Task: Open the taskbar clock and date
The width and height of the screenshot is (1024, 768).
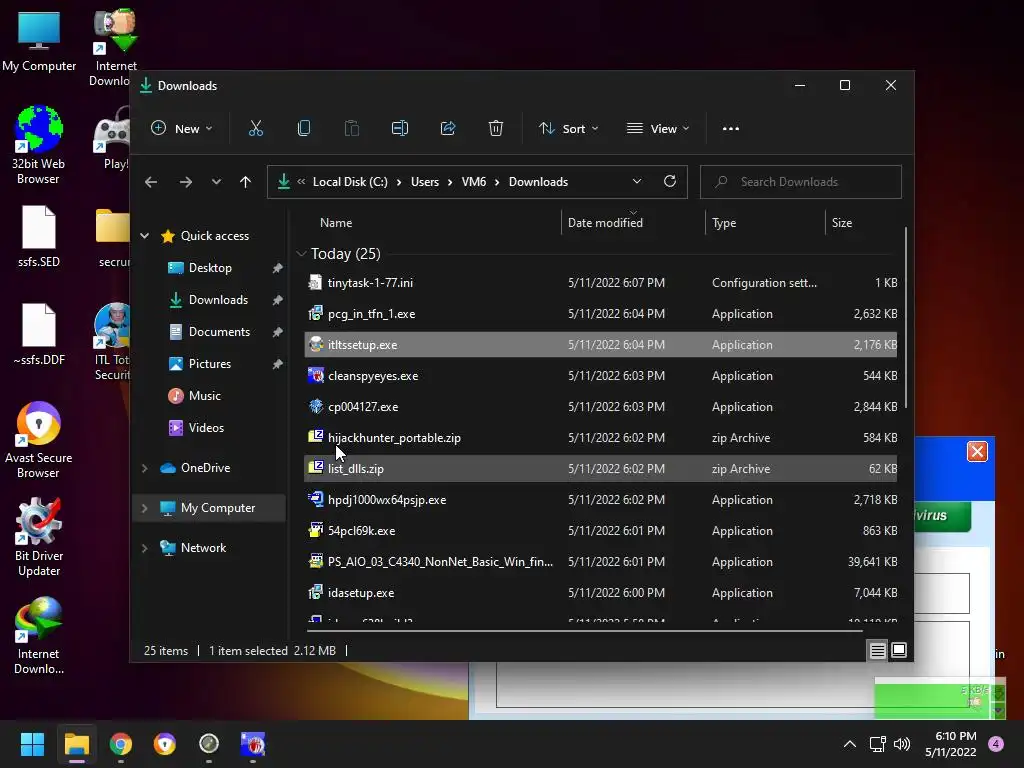Action: [951, 744]
